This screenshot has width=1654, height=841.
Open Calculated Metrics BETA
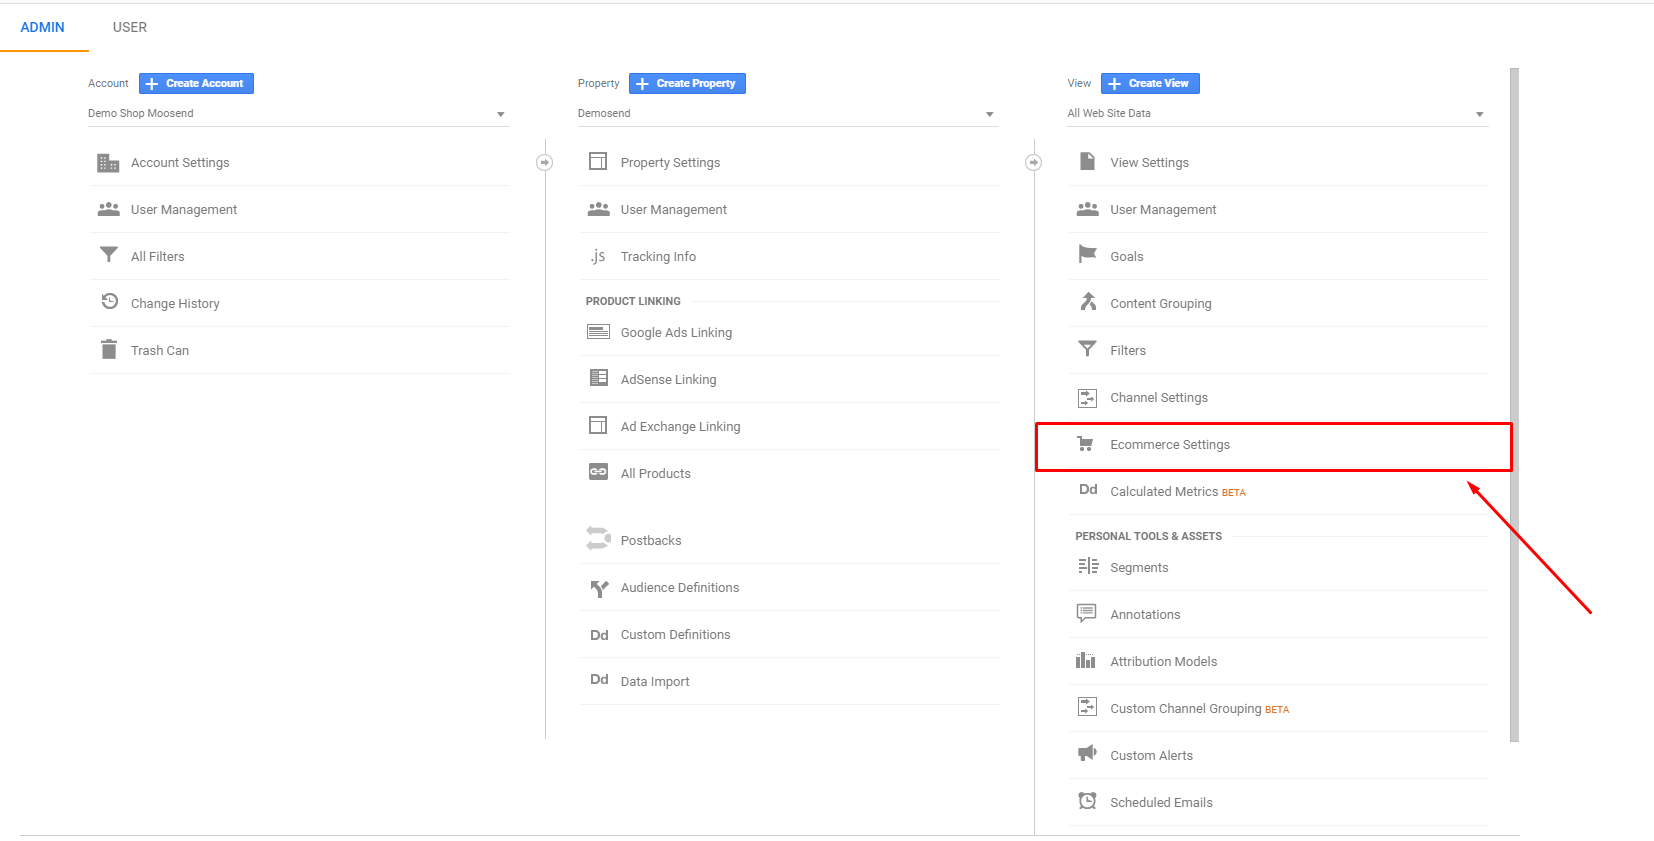1278,491
